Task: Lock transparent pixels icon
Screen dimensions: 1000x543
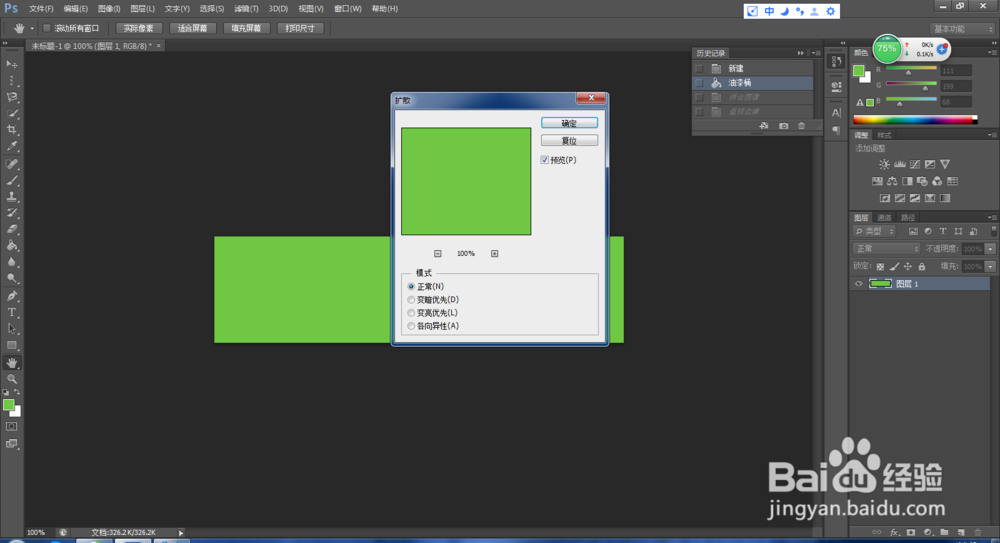Action: pyautogui.click(x=880, y=267)
